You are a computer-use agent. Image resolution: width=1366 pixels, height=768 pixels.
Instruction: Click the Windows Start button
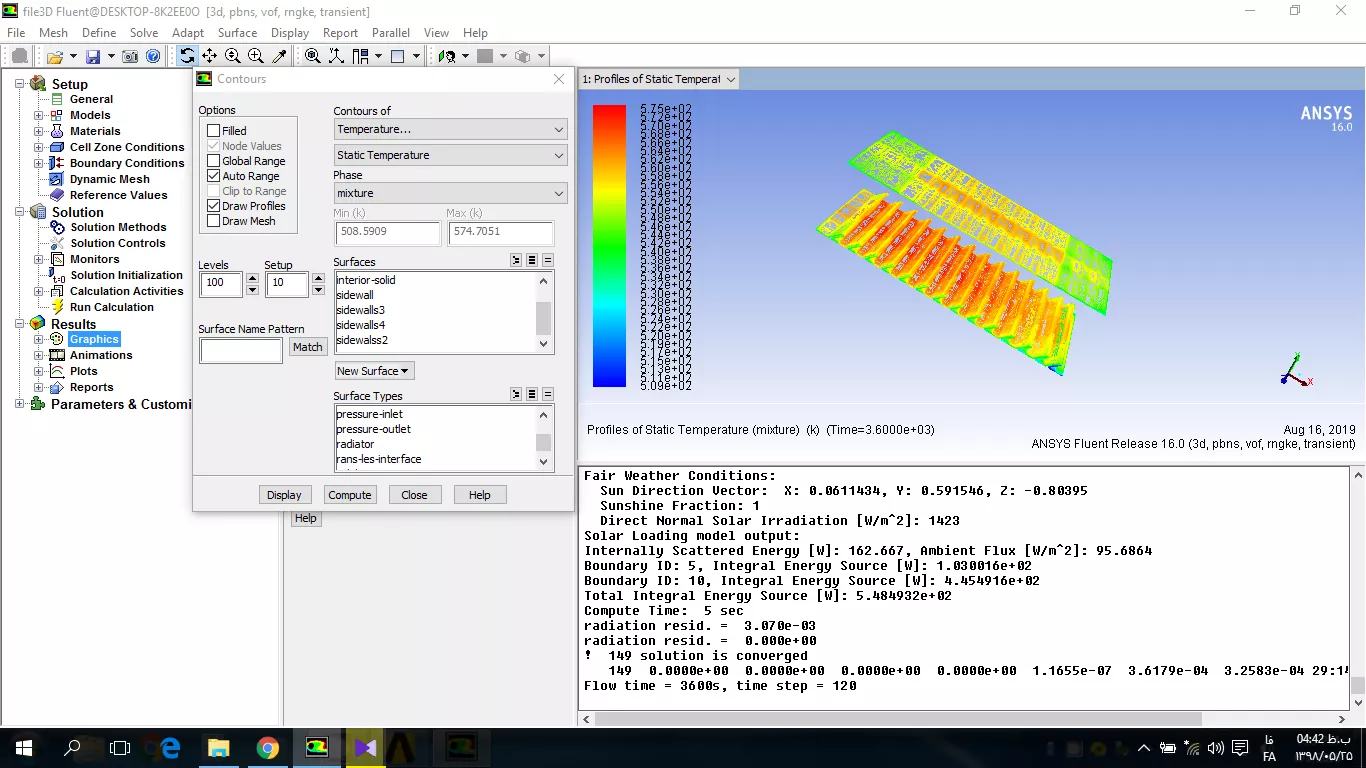coord(23,748)
